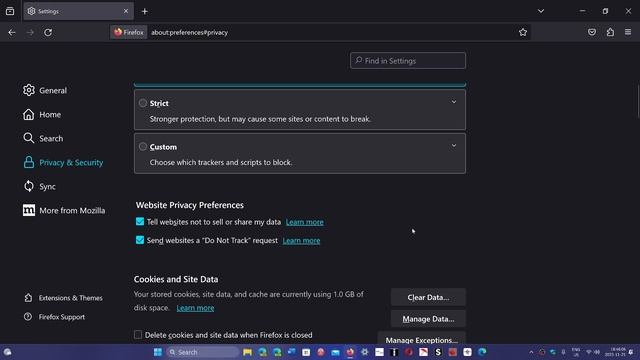Open the weather widget in the taskbar
This screenshot has height=360, width=640.
click(7, 352)
